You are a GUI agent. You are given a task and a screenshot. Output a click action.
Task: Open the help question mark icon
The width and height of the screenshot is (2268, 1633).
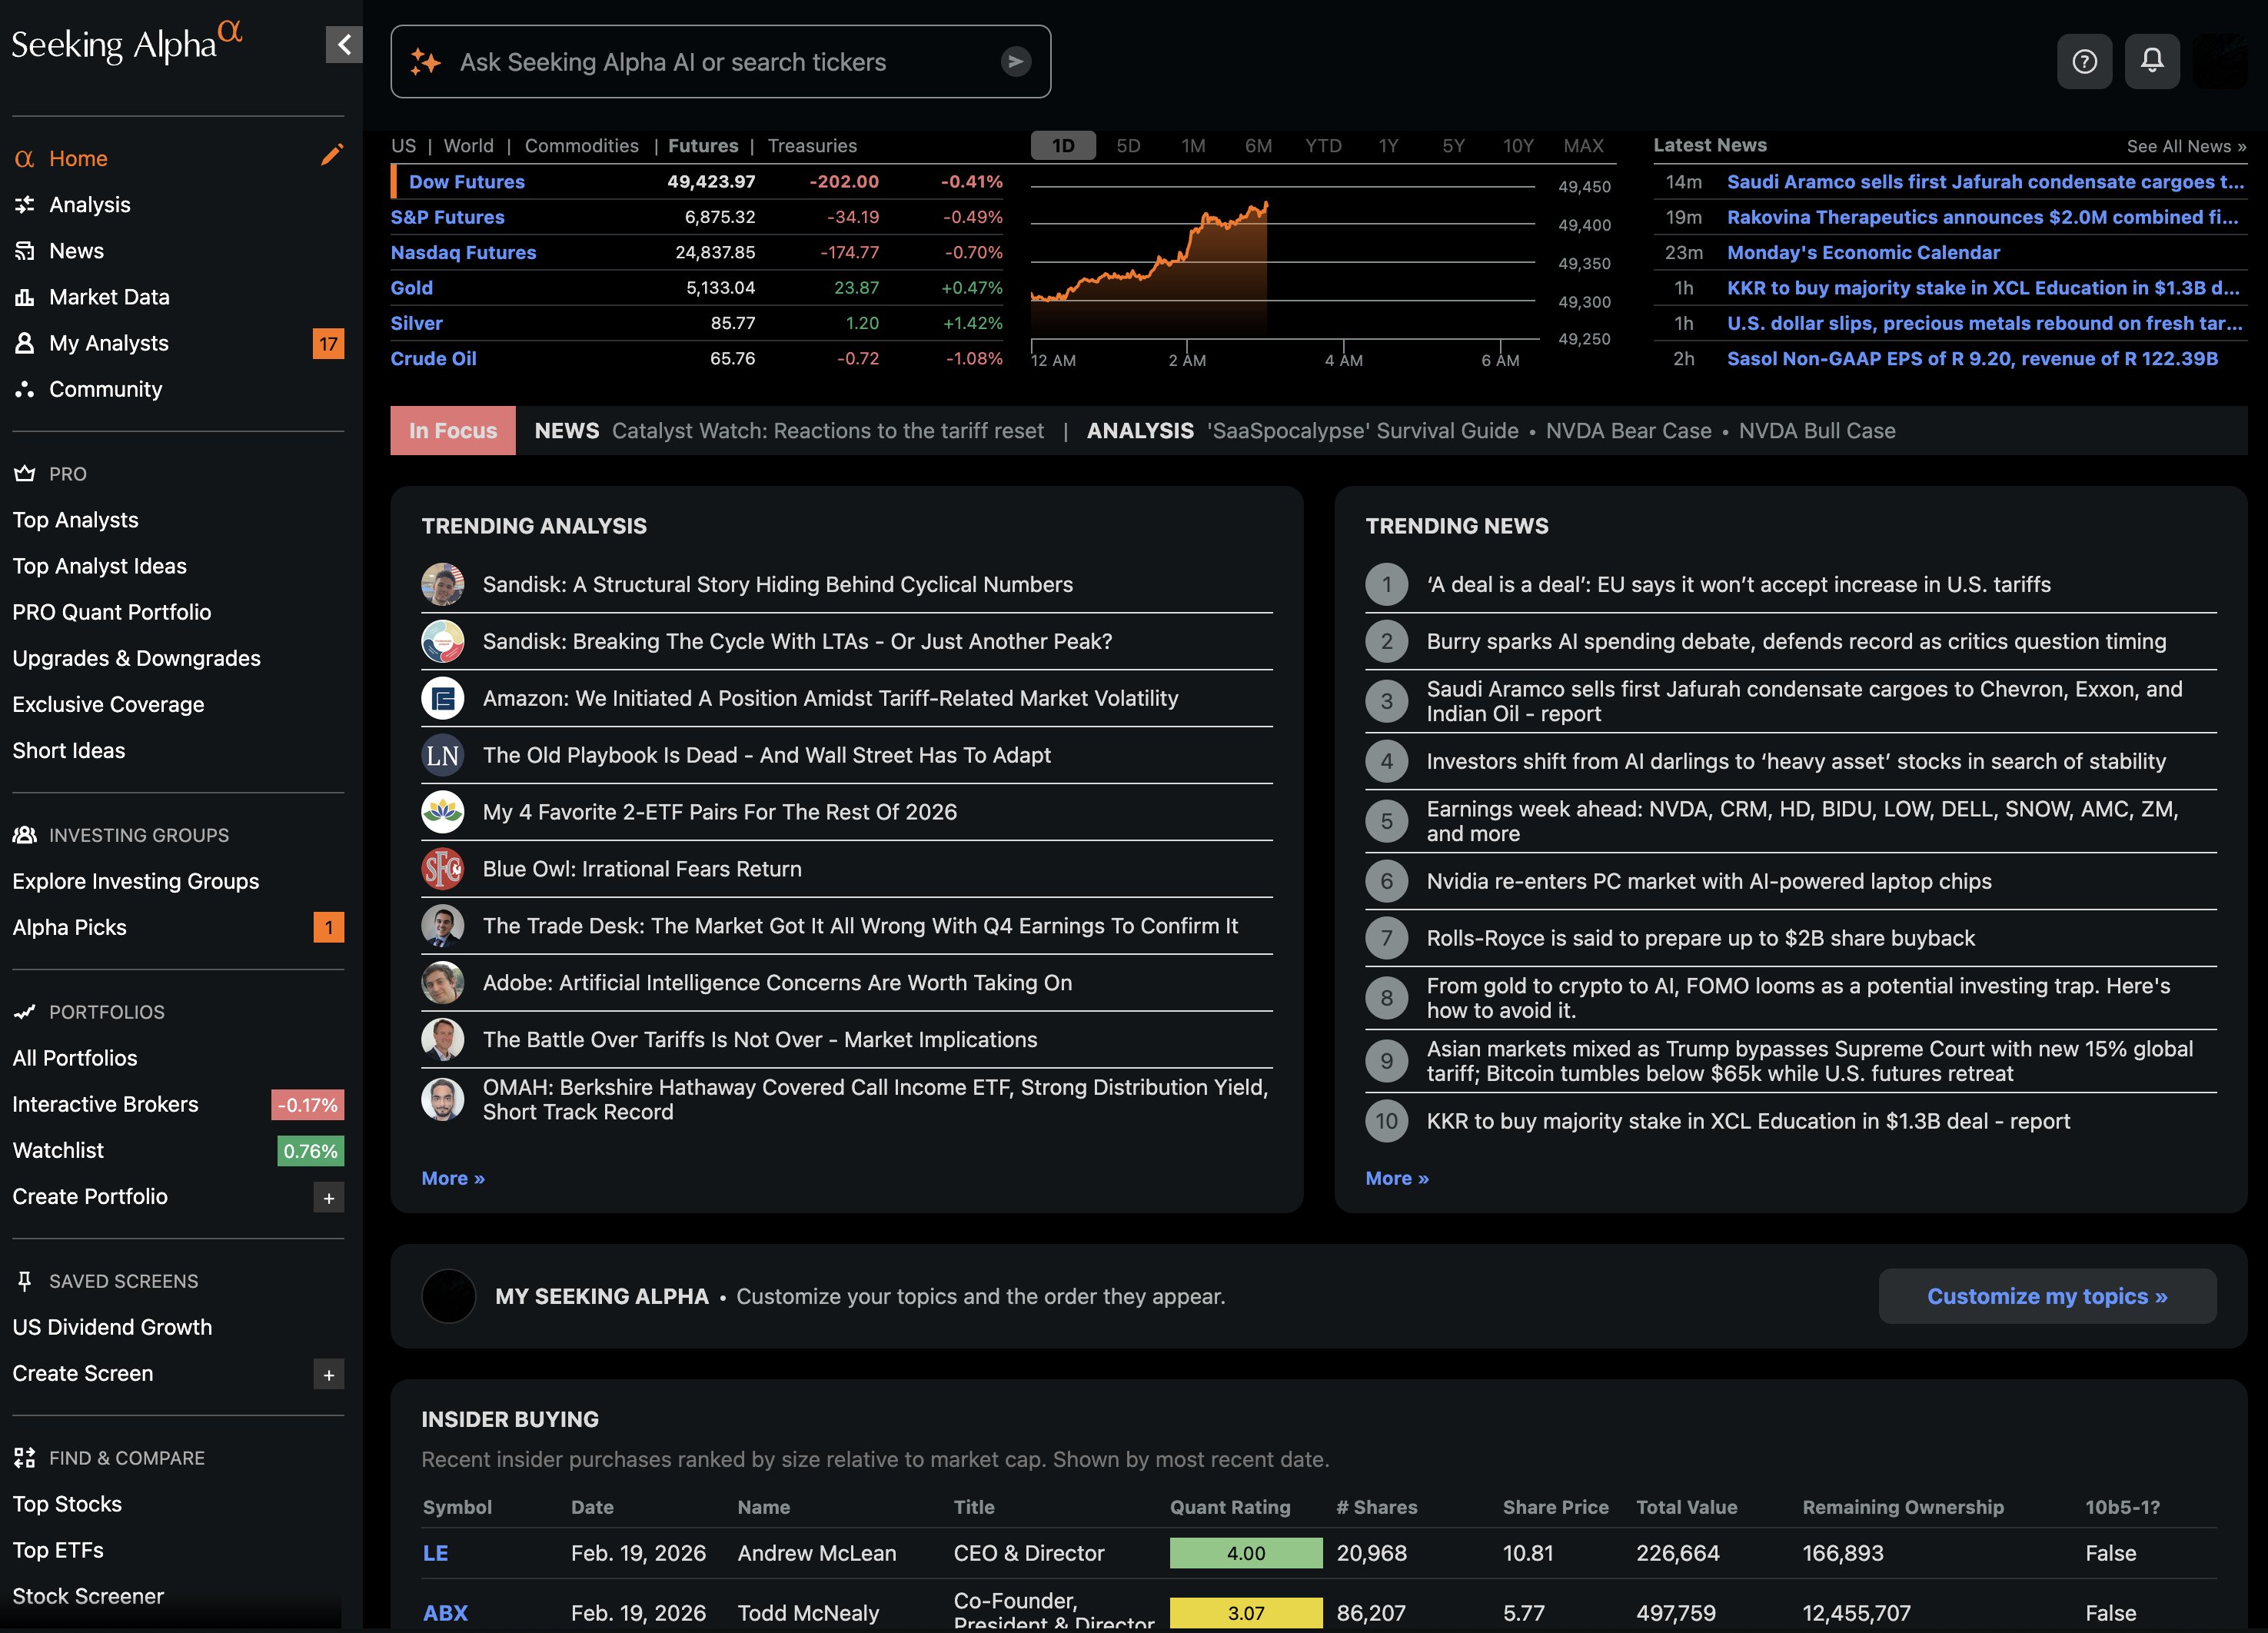point(2085,61)
